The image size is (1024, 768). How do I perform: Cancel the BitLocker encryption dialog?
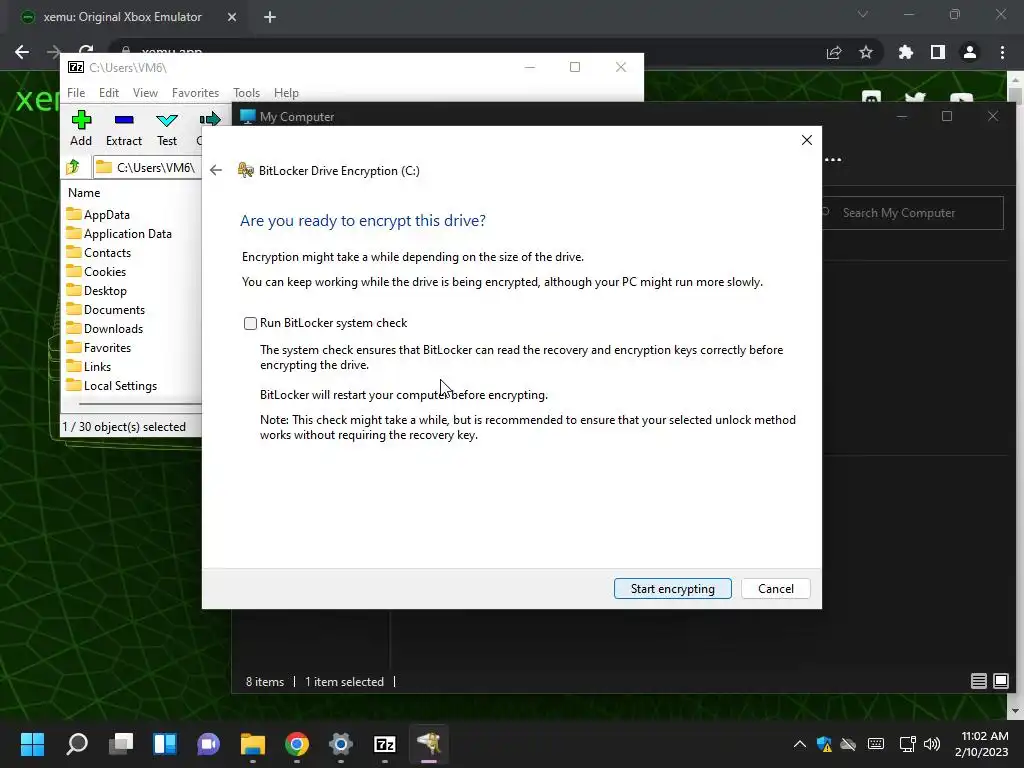pyautogui.click(x=775, y=588)
